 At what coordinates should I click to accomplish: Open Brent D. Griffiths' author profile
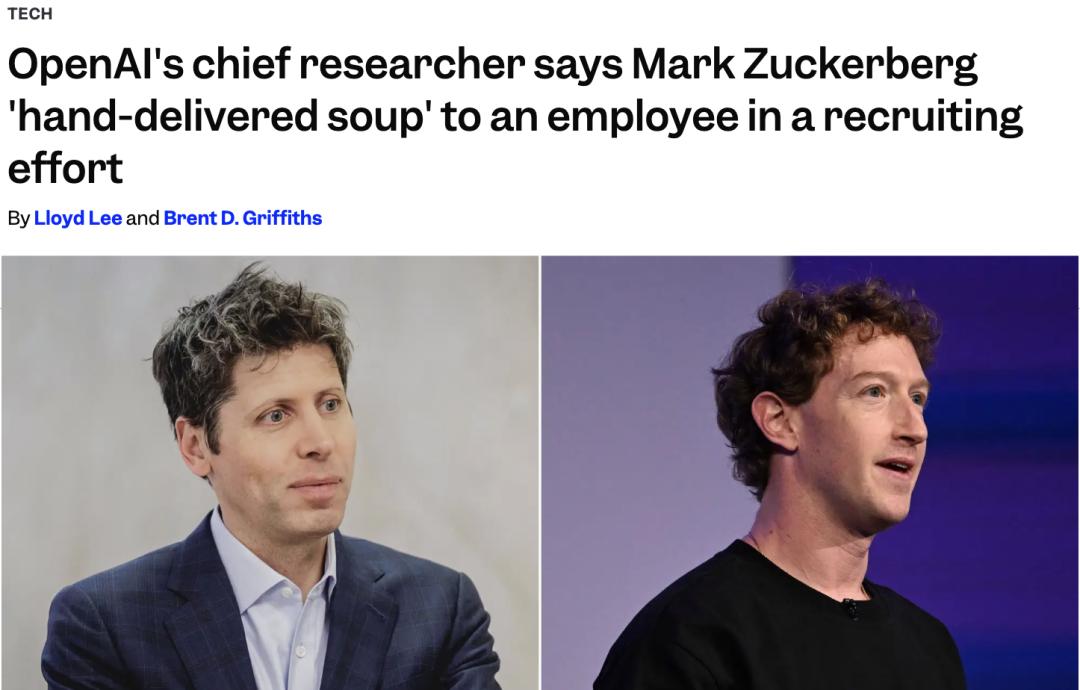click(x=242, y=218)
